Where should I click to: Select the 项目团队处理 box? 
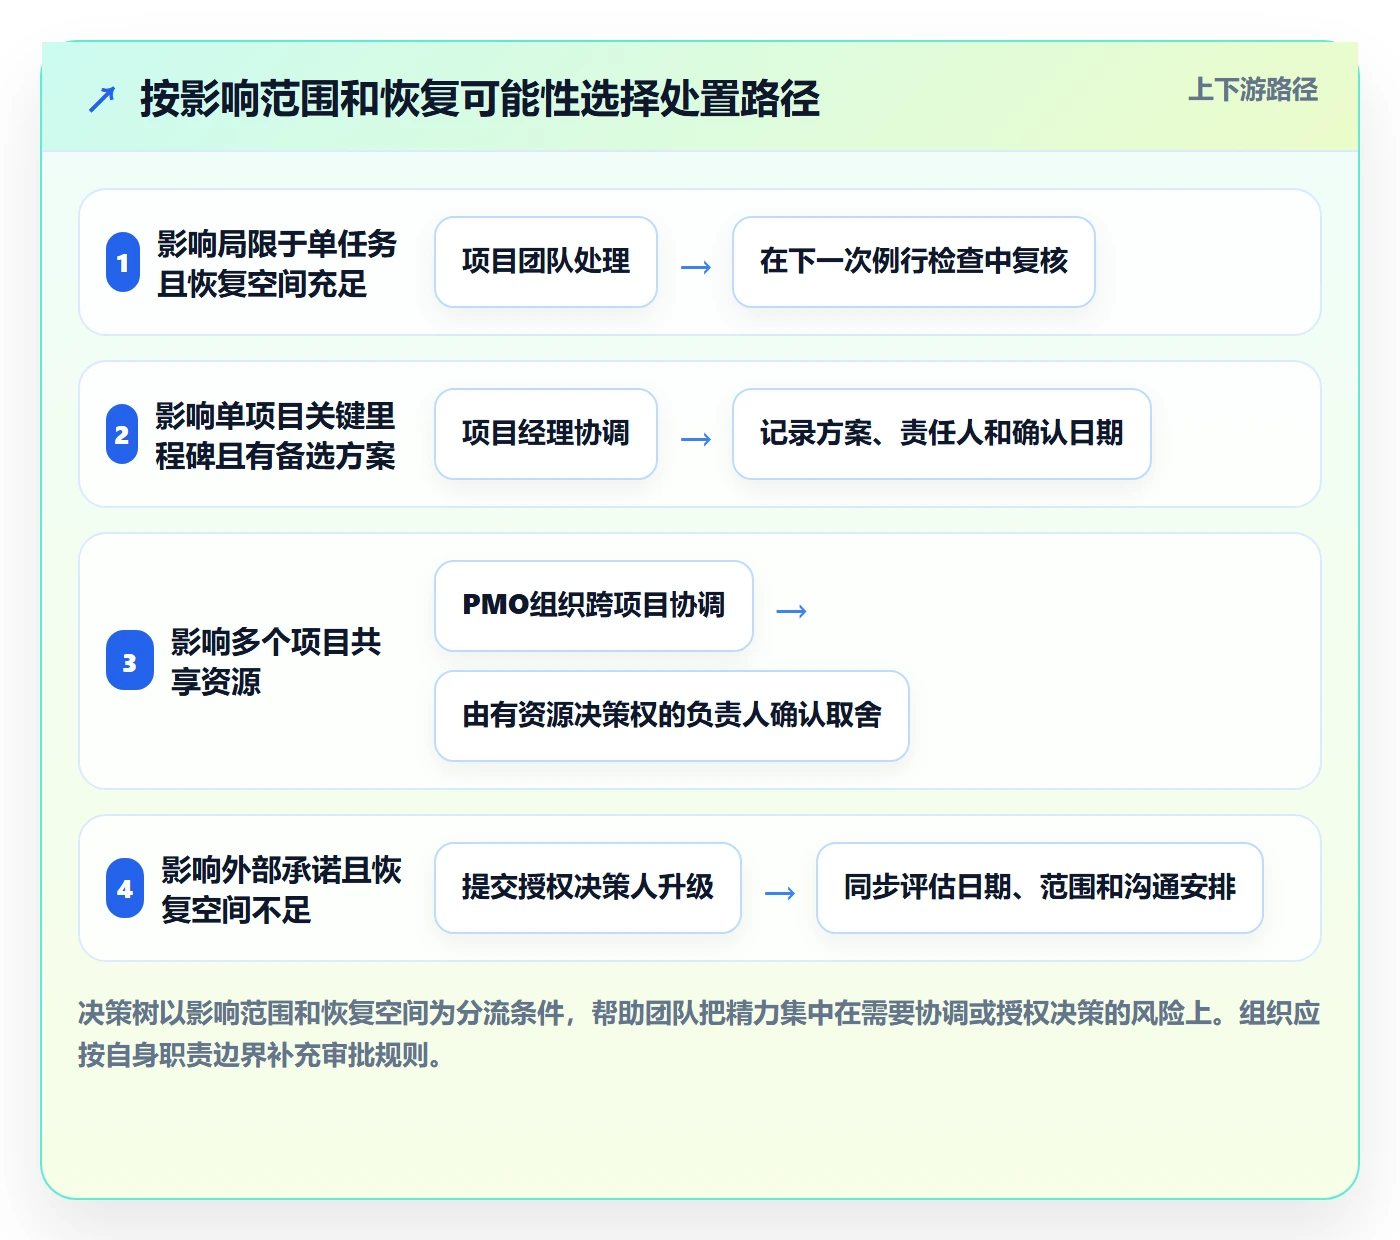[546, 262]
